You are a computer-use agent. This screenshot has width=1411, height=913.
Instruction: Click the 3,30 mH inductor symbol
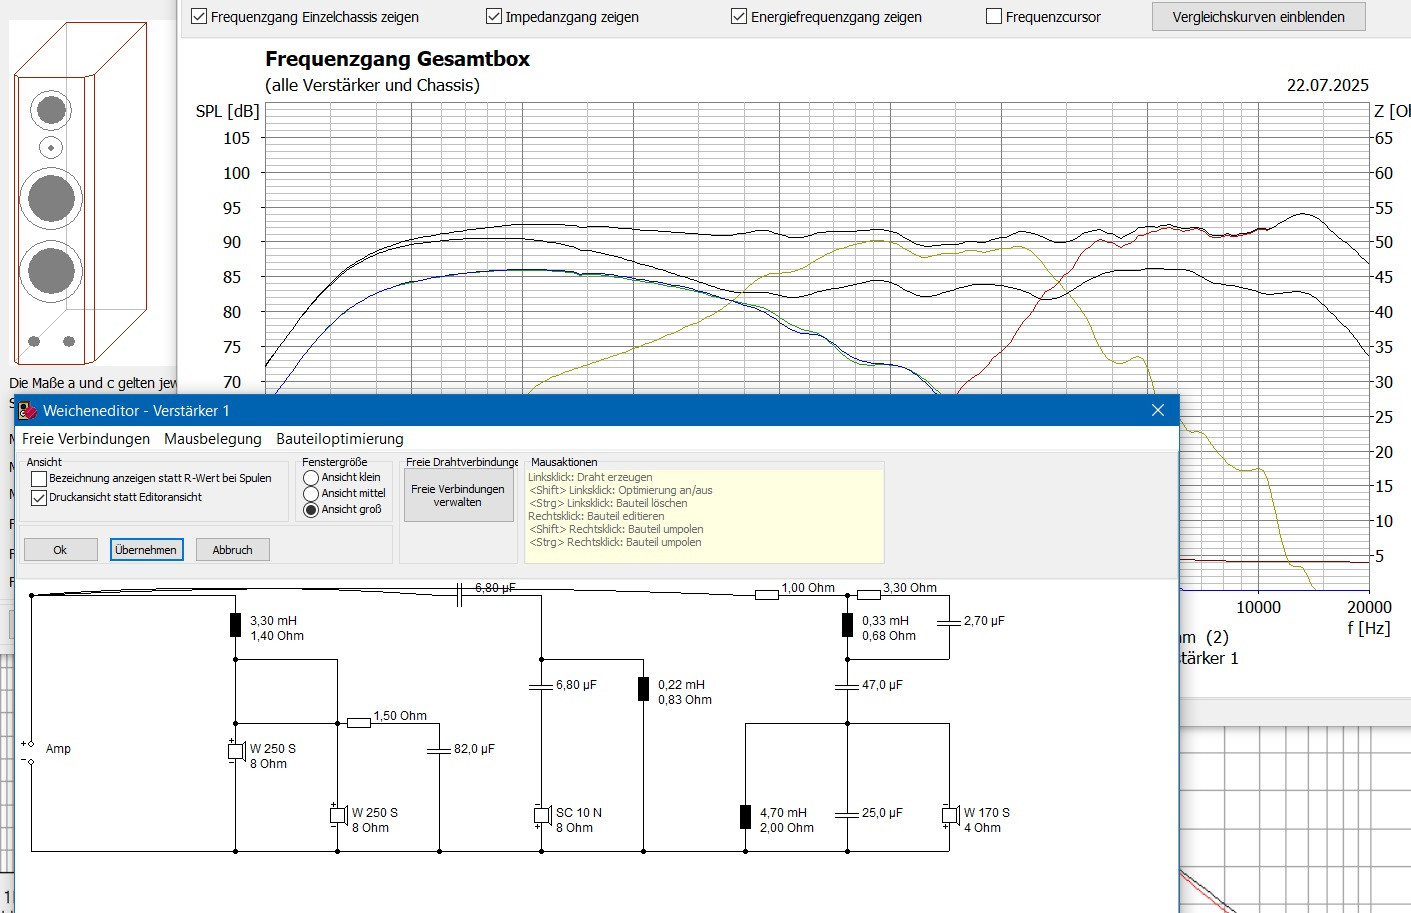point(235,625)
